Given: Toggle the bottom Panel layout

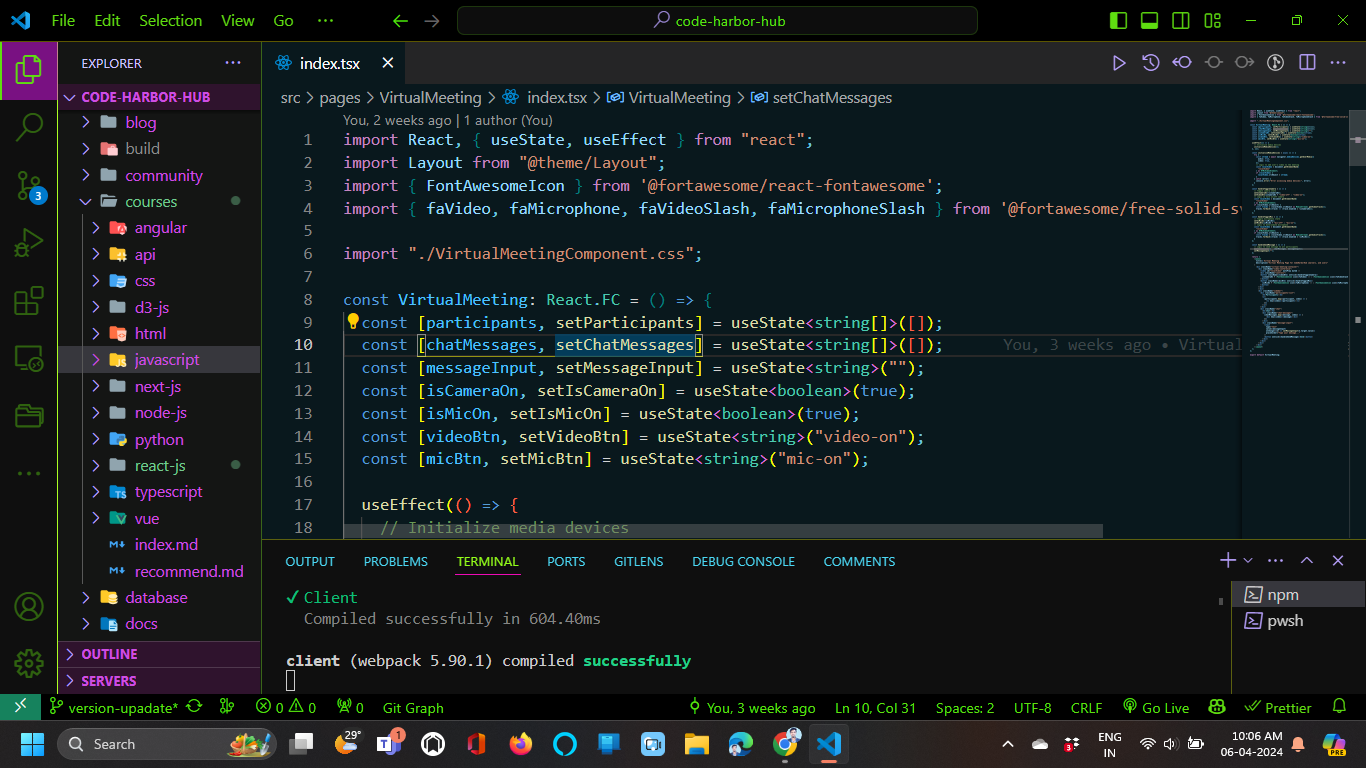Looking at the screenshot, I should (1150, 20).
